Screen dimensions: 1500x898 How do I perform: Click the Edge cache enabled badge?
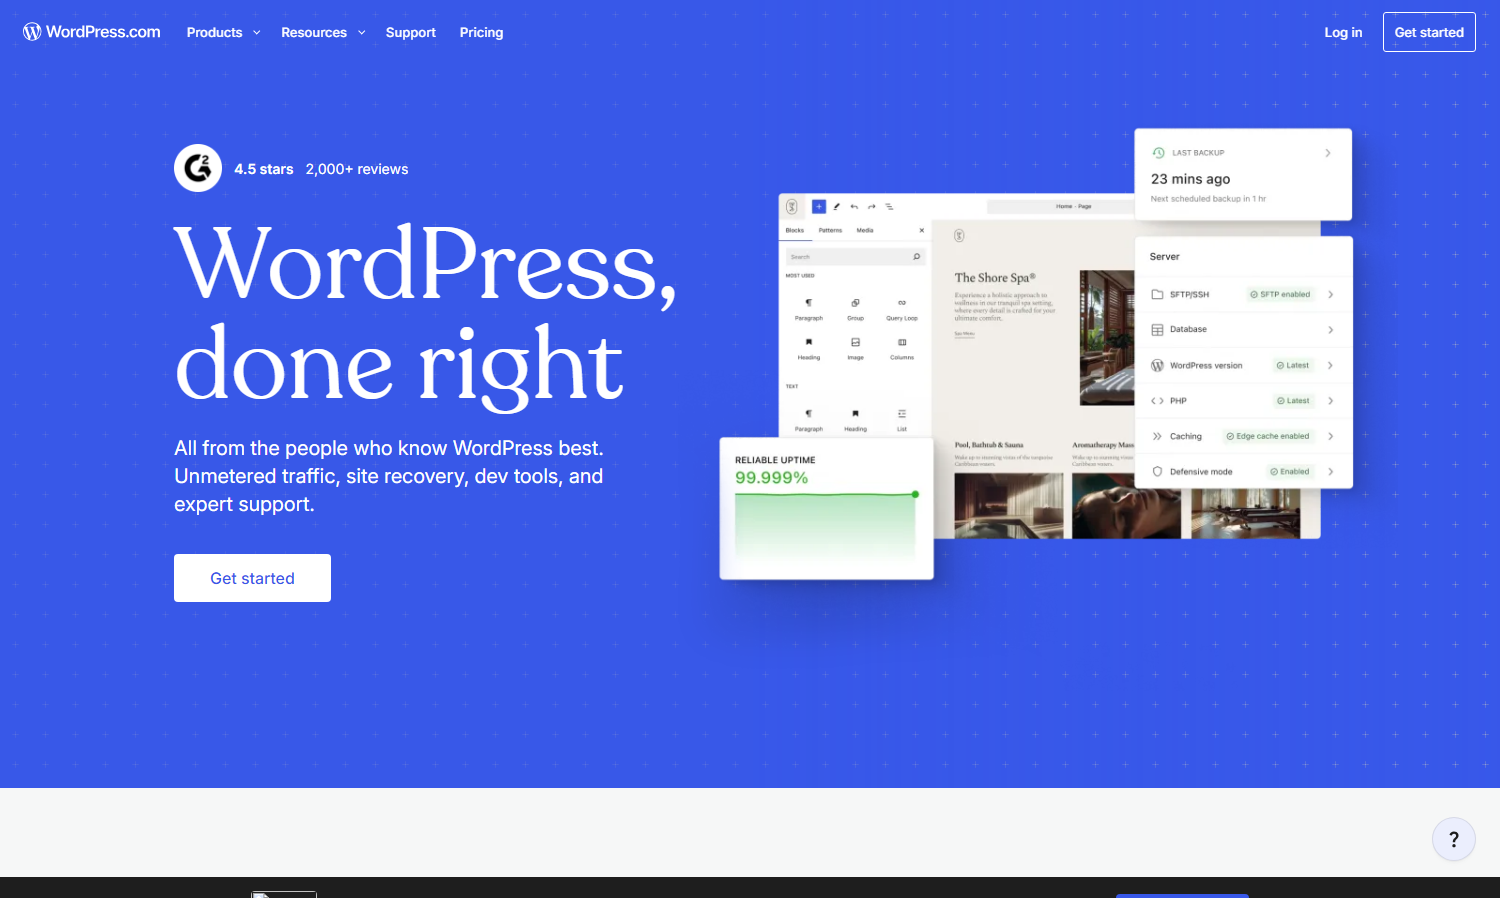[1268, 436]
